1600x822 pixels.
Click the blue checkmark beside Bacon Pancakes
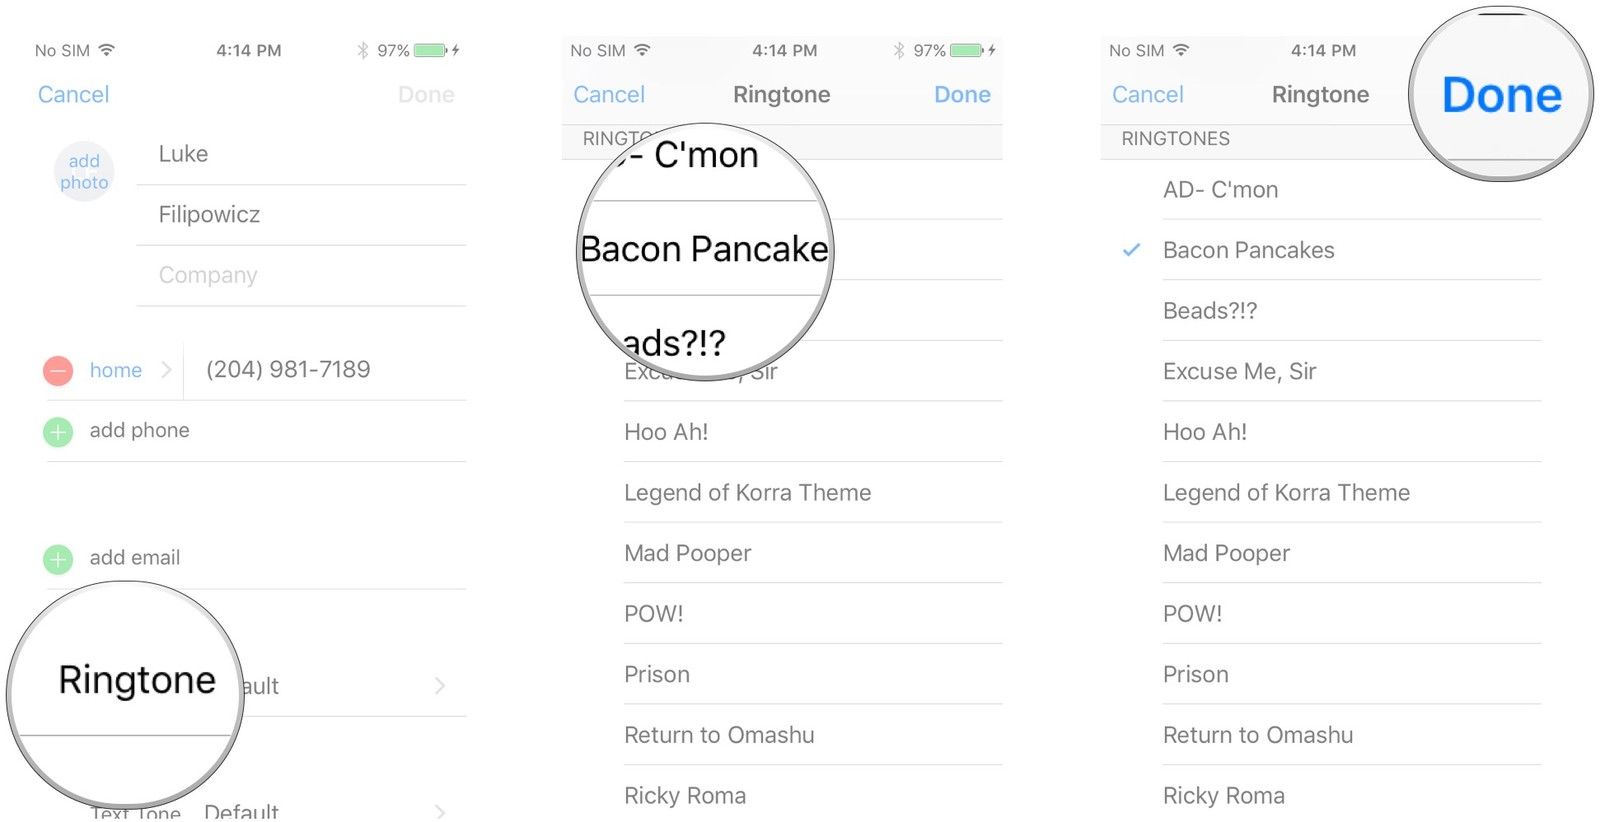point(1131,250)
